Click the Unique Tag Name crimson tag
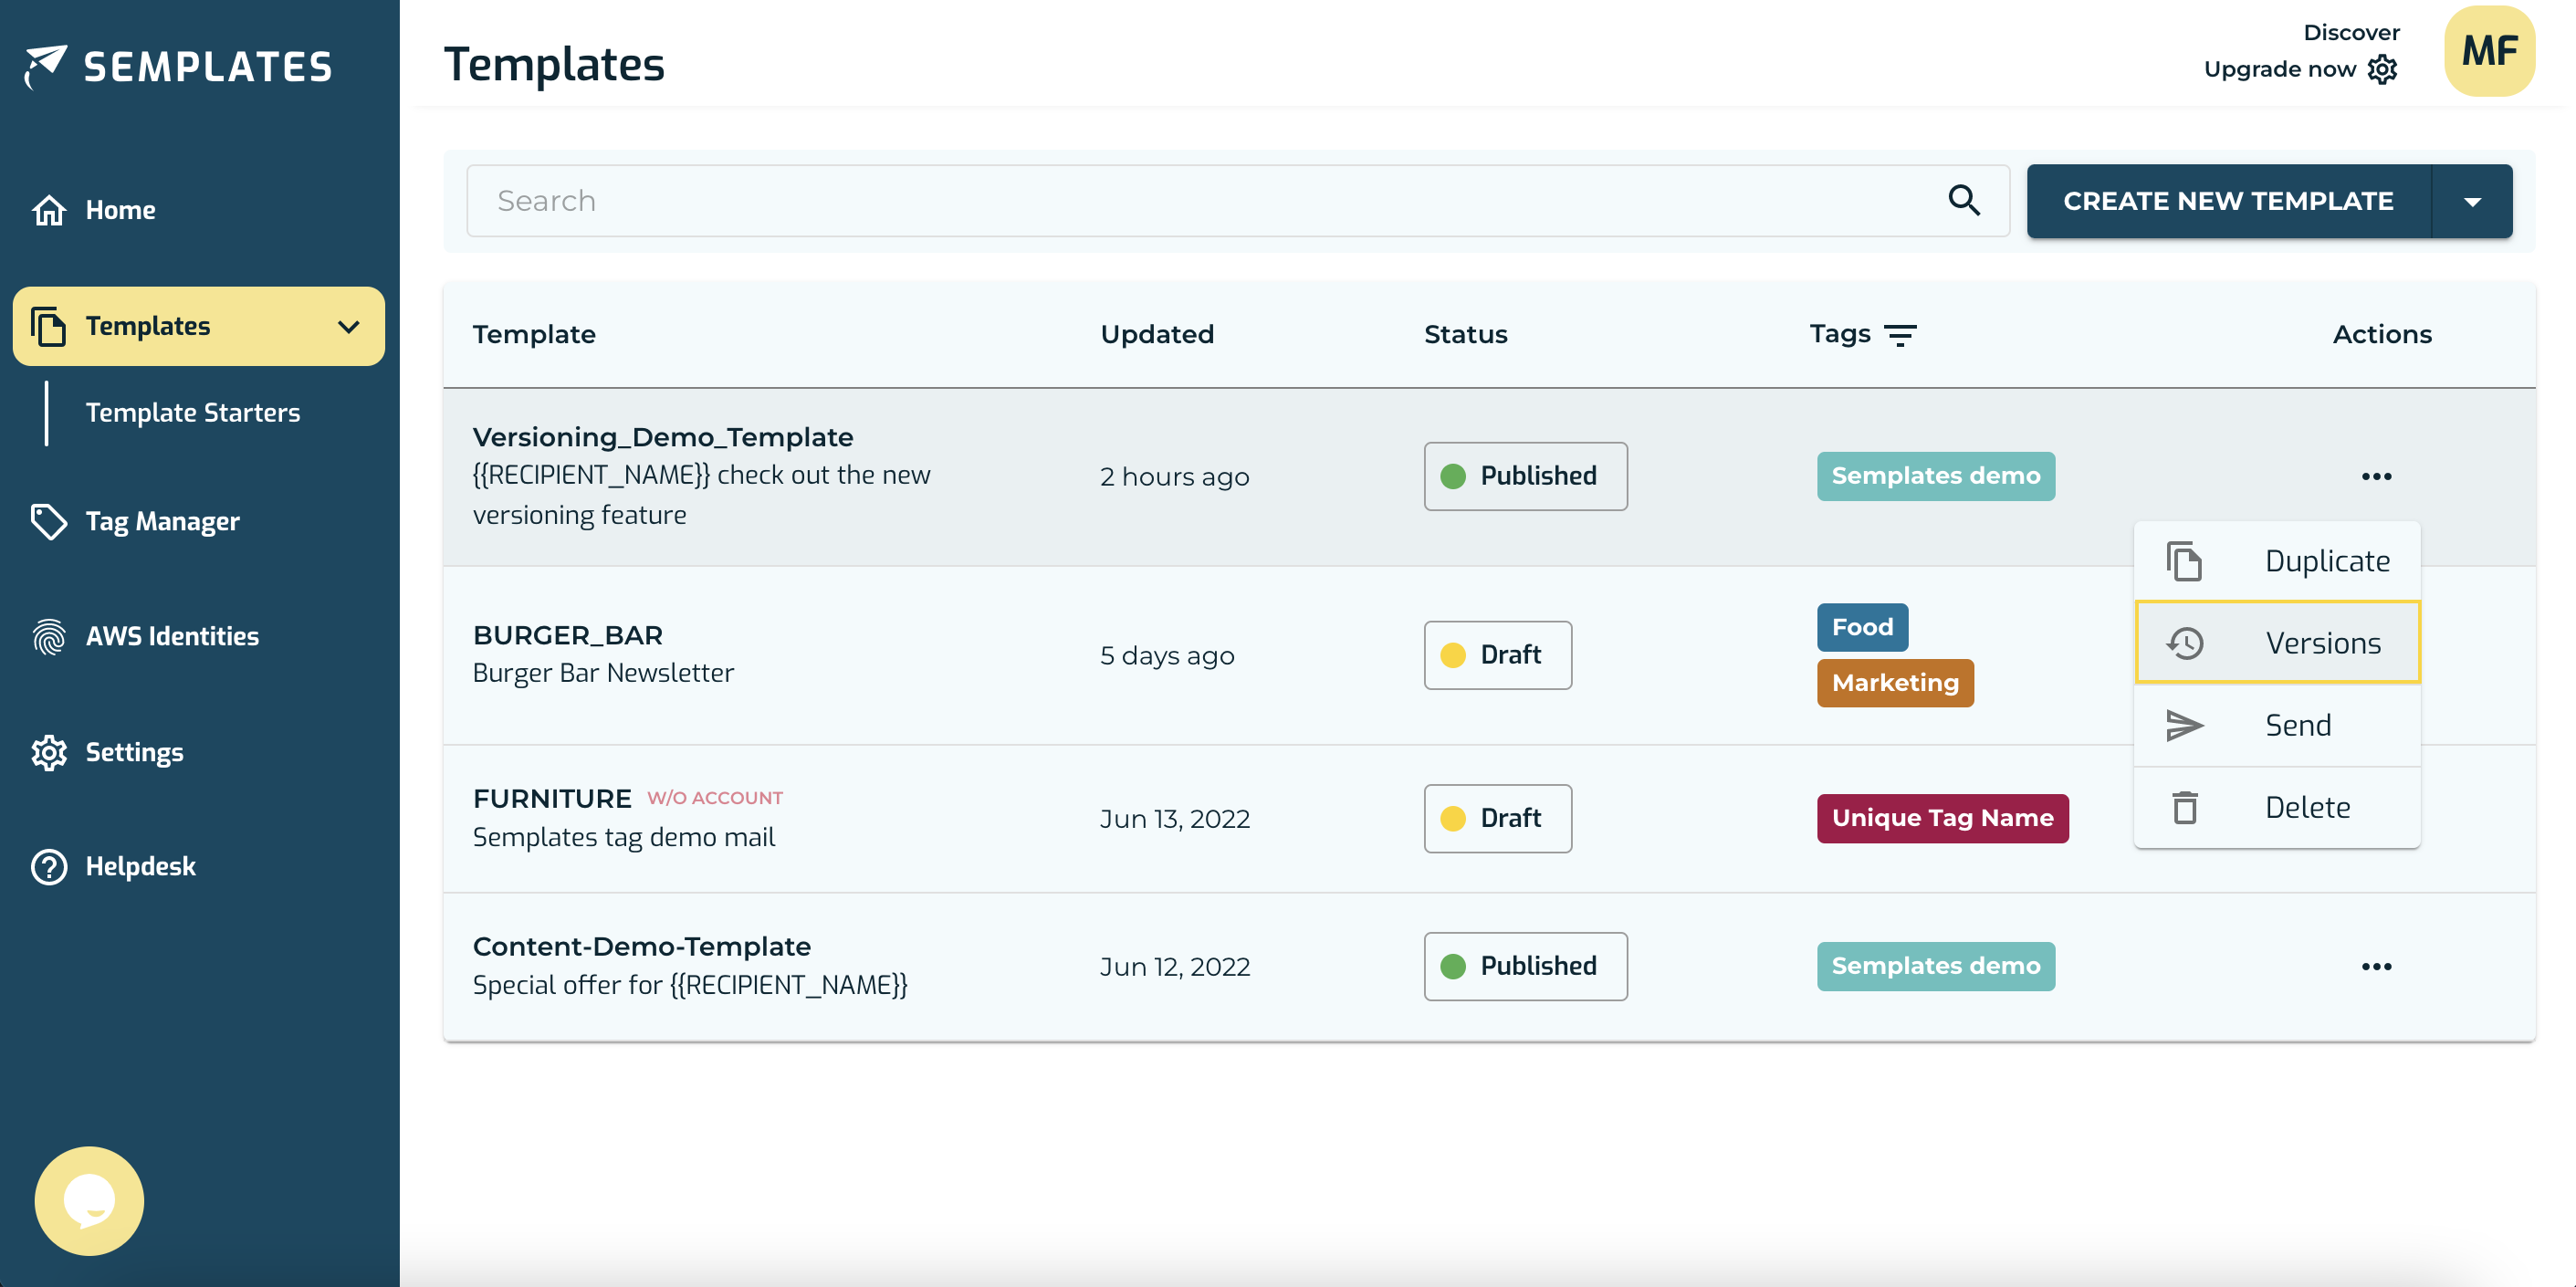Image resolution: width=2576 pixels, height=1287 pixels. [1941, 818]
